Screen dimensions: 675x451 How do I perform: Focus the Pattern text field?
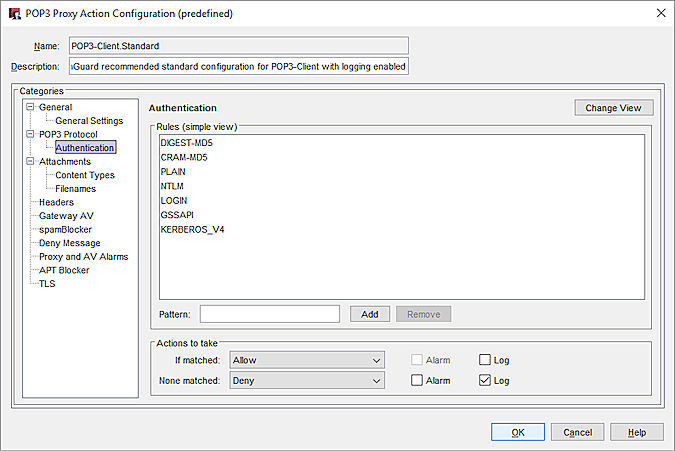tap(270, 314)
